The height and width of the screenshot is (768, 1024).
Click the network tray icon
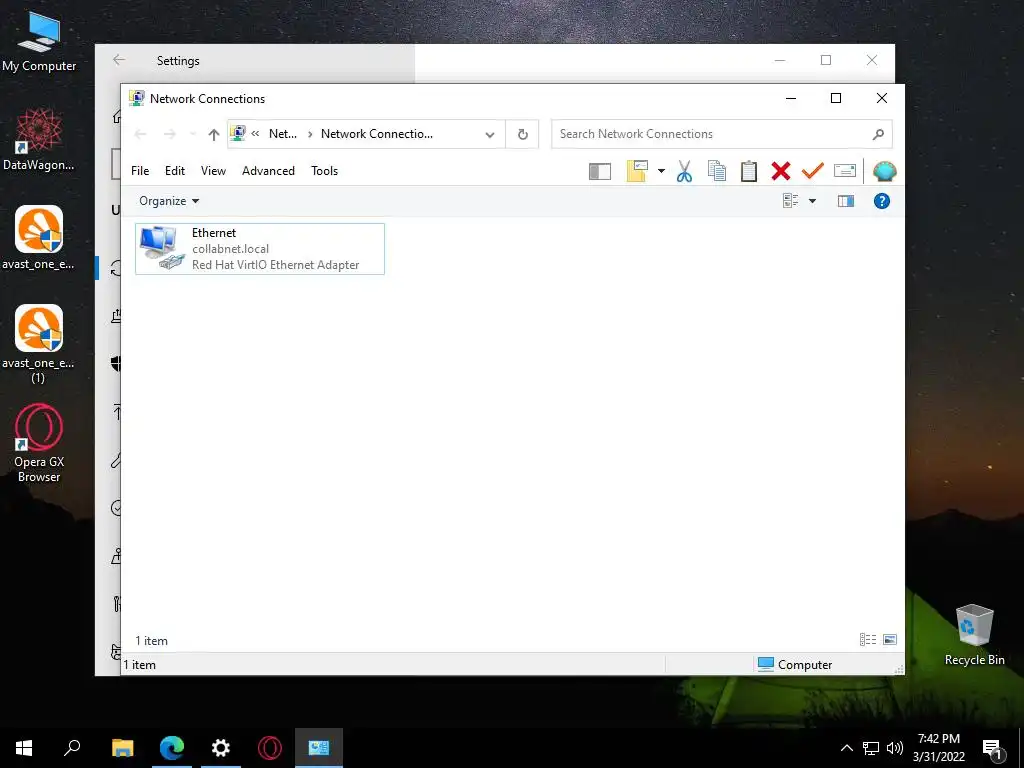tap(871, 748)
